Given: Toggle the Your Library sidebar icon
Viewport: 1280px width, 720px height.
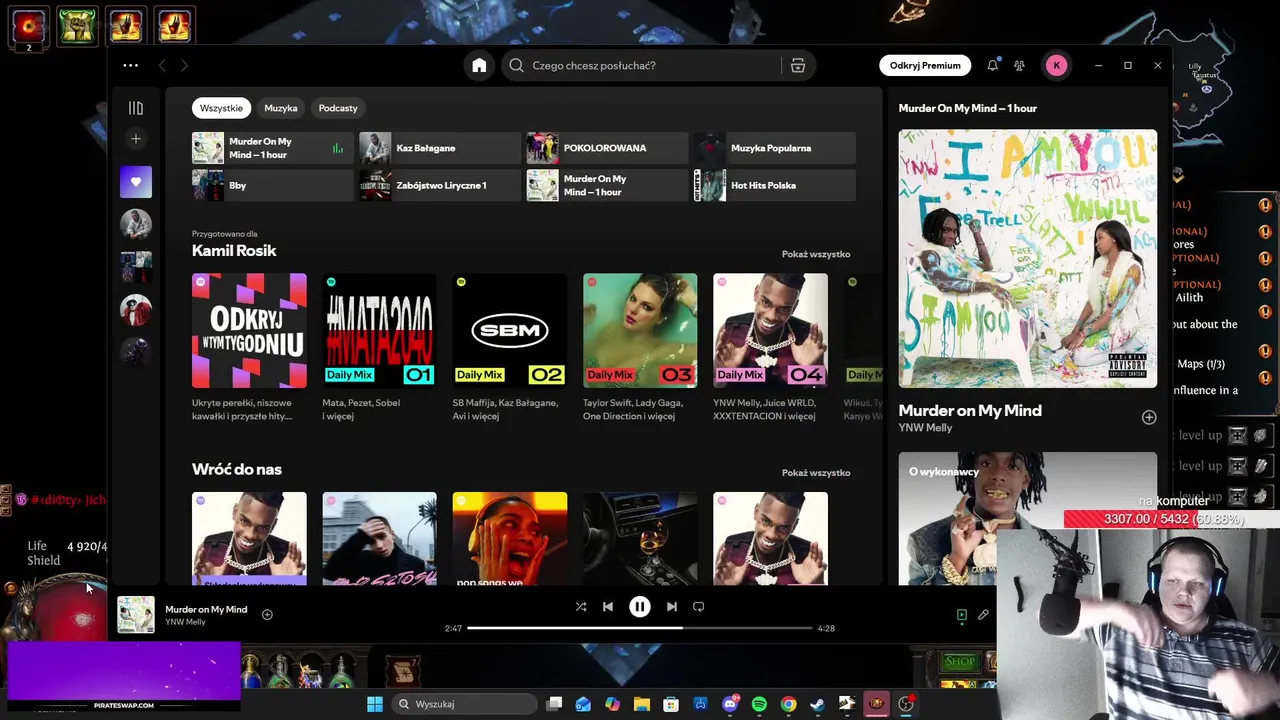Looking at the screenshot, I should pos(136,108).
